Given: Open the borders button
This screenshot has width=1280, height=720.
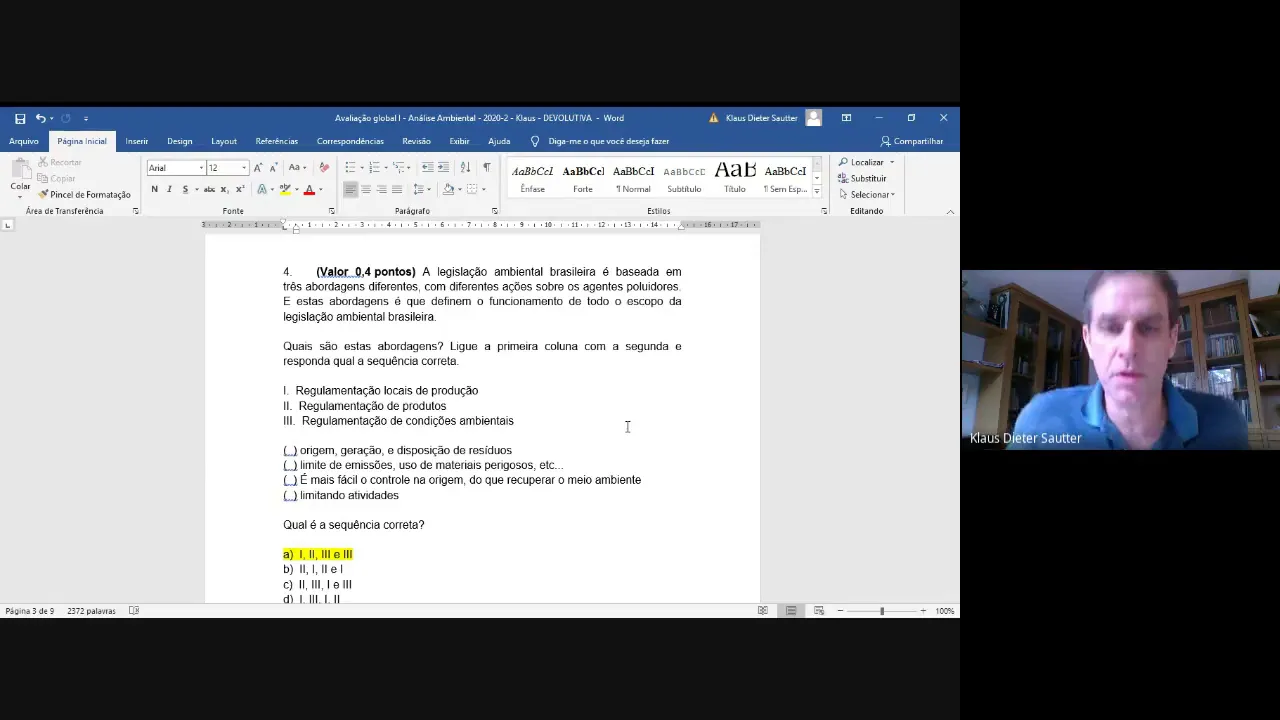Looking at the screenshot, I should (x=472, y=189).
